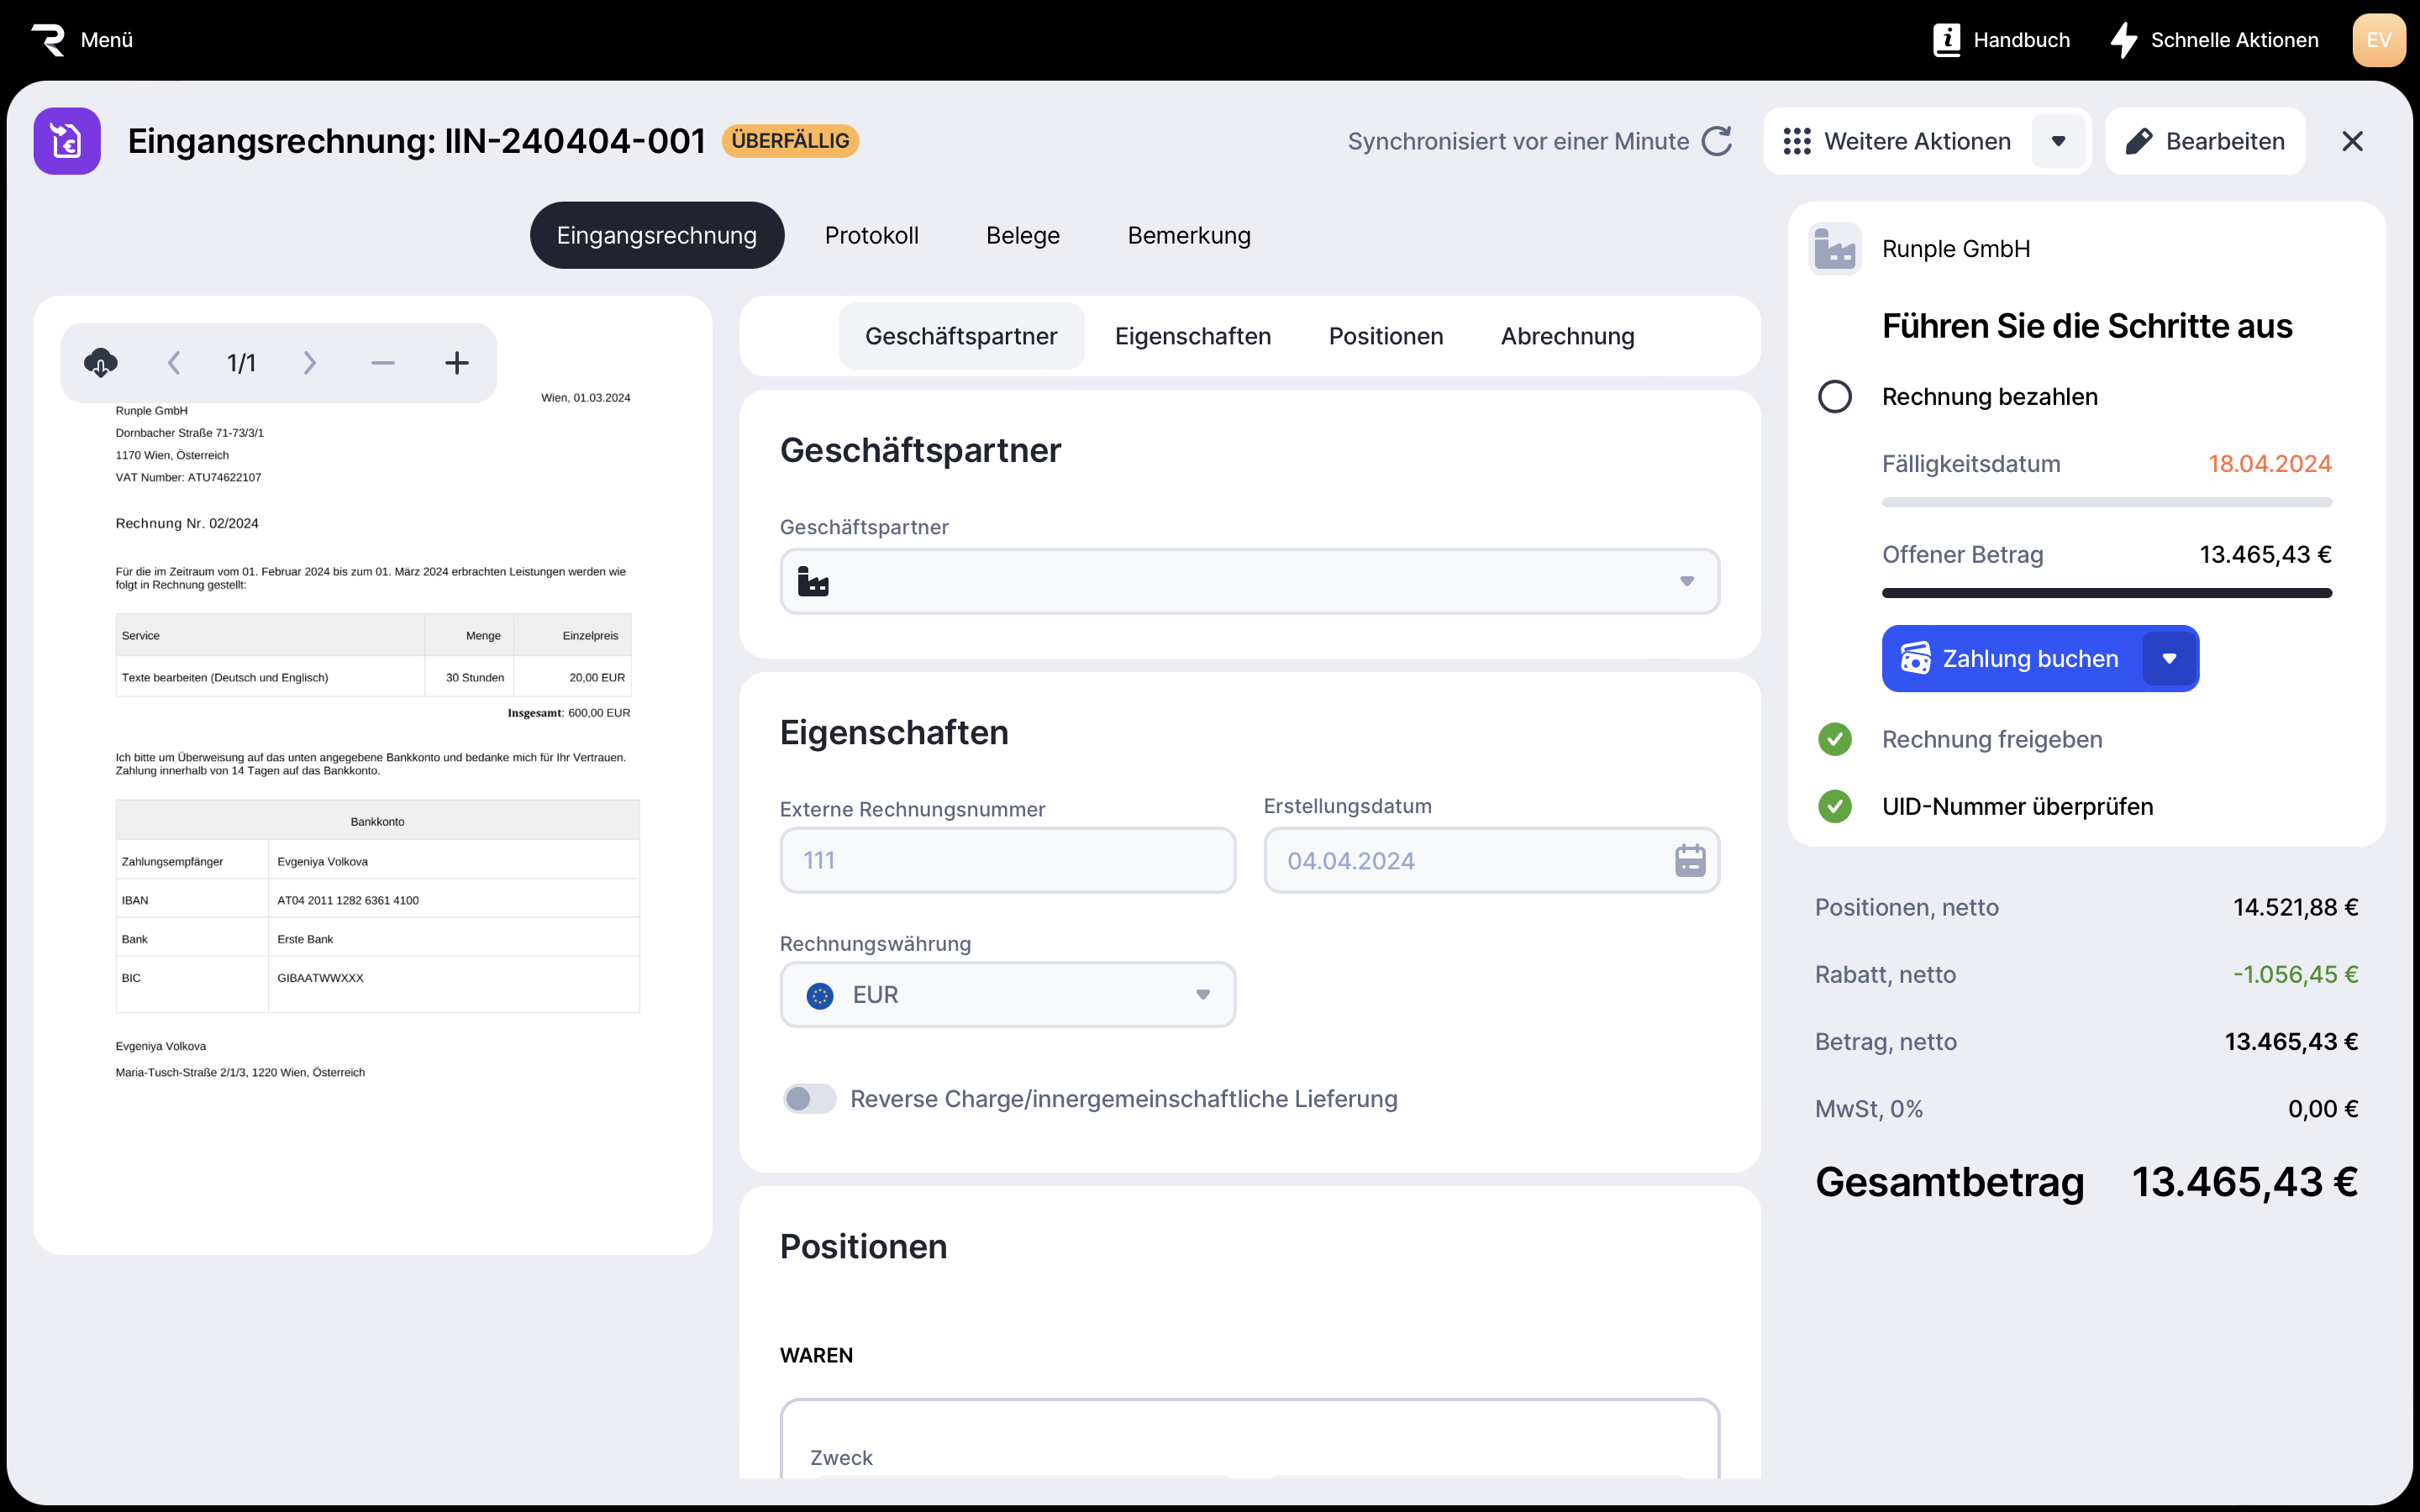
Task: Click the Bearbeiten button
Action: click(2205, 141)
